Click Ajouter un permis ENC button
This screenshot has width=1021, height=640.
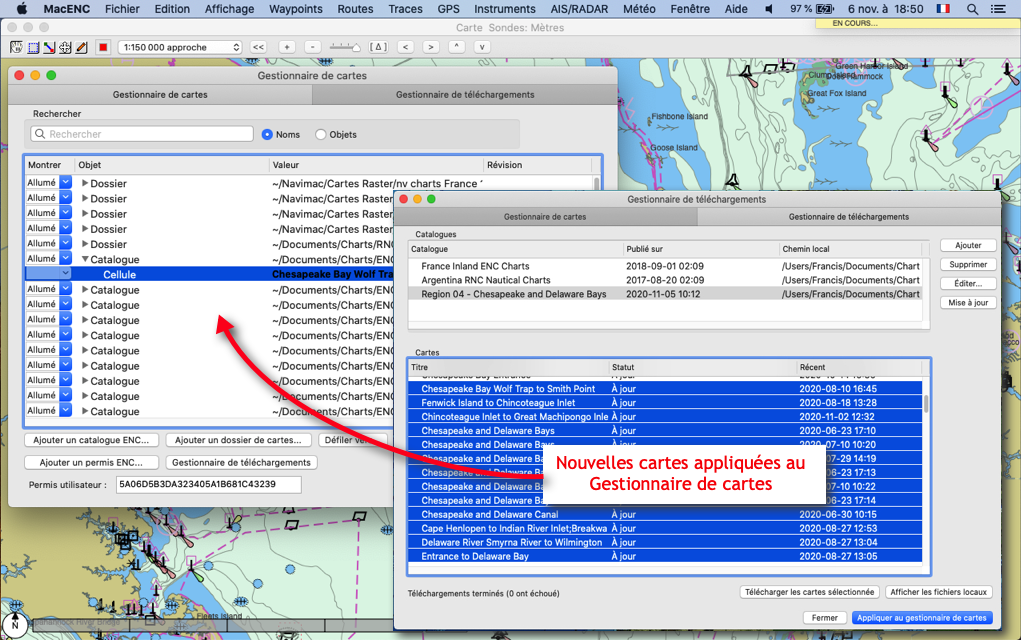(x=91, y=462)
